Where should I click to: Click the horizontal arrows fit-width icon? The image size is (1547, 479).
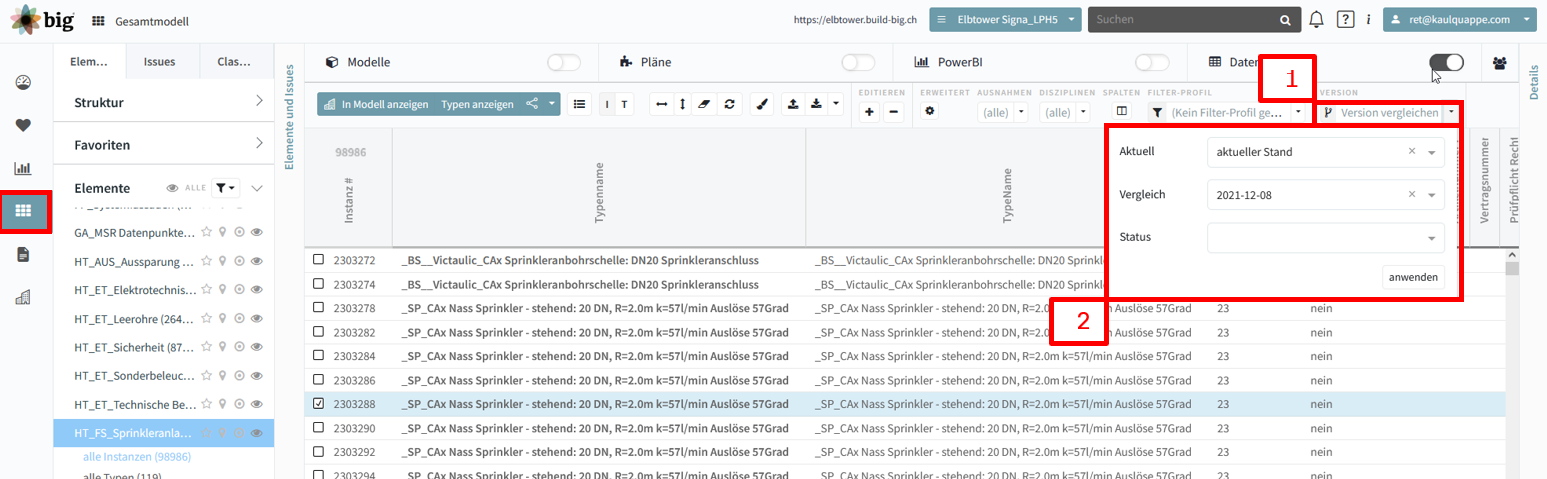(x=661, y=104)
